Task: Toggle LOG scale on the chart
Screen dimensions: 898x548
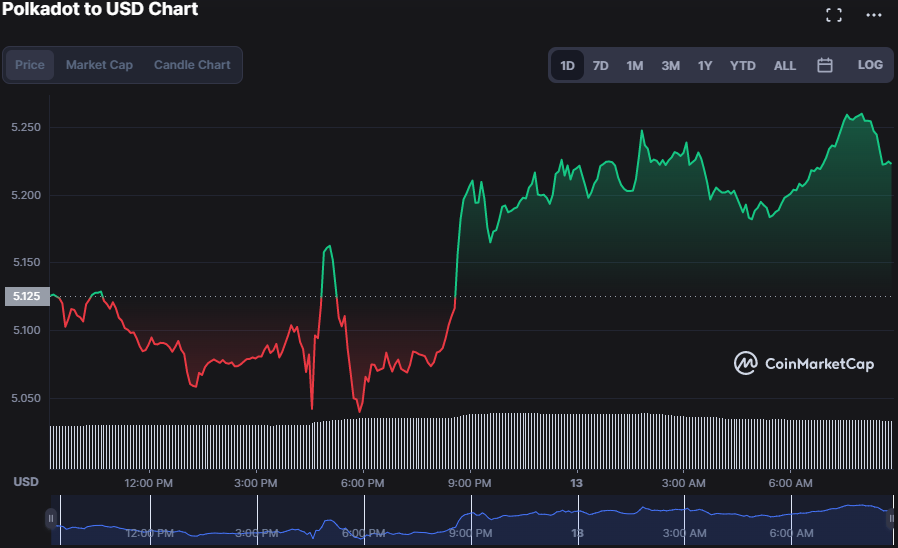Action: [870, 65]
